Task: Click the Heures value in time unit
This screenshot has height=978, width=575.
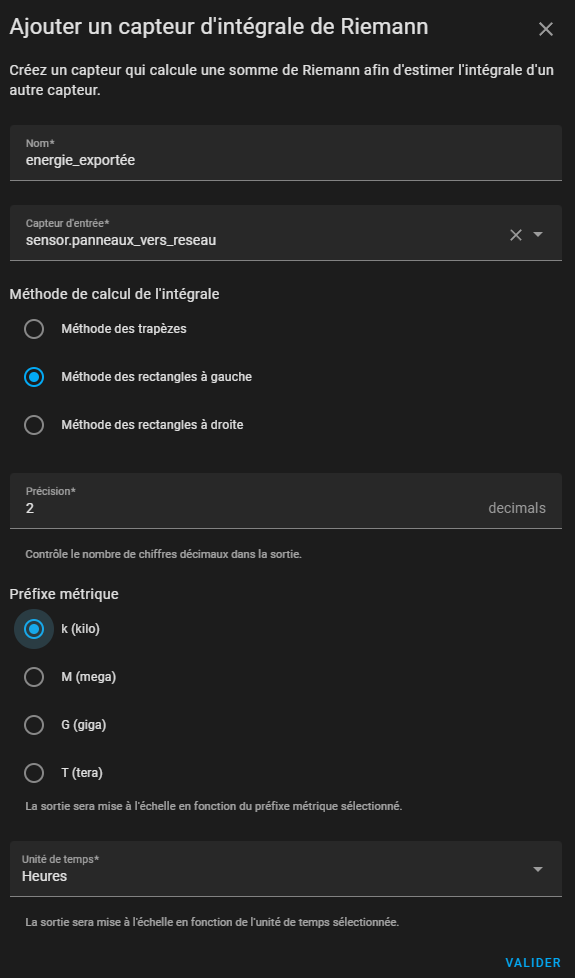Action: click(44, 876)
